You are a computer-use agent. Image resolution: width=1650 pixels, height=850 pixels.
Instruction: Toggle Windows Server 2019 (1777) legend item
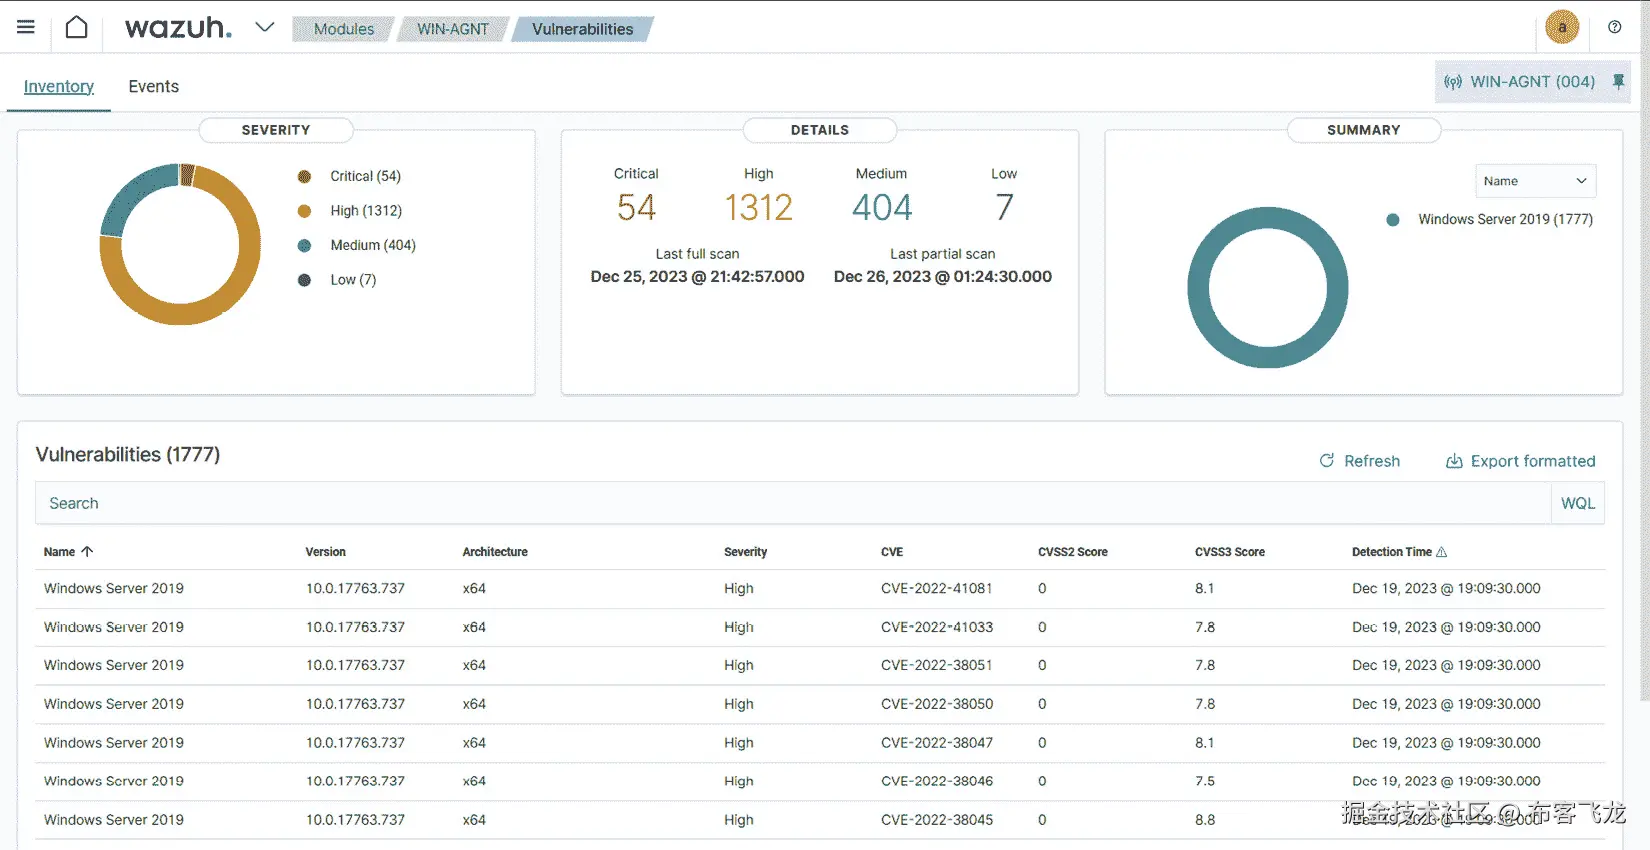click(1490, 219)
